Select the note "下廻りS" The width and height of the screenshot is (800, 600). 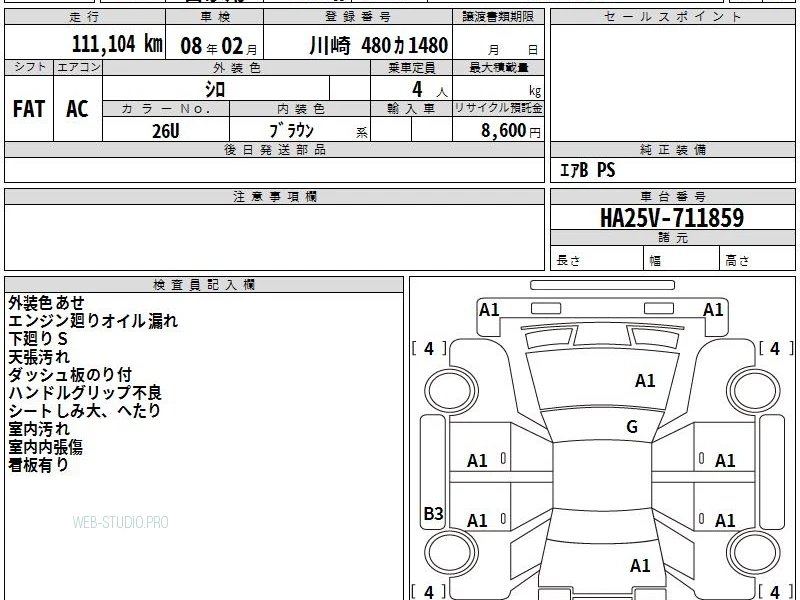38,339
